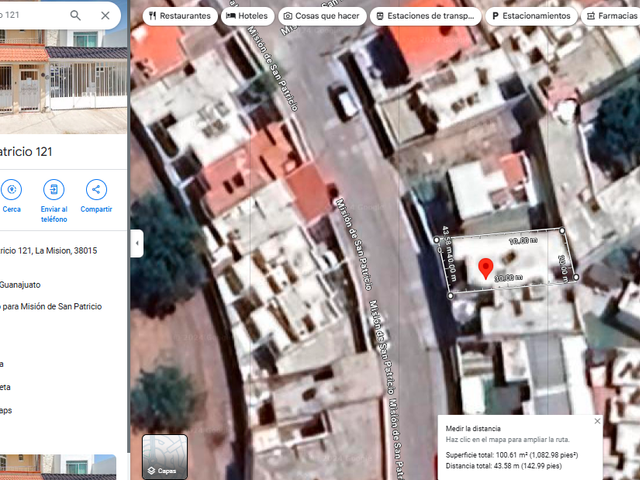Image resolution: width=640 pixels, height=480 pixels.
Task: Click the search magnifier icon
Action: coord(75,16)
